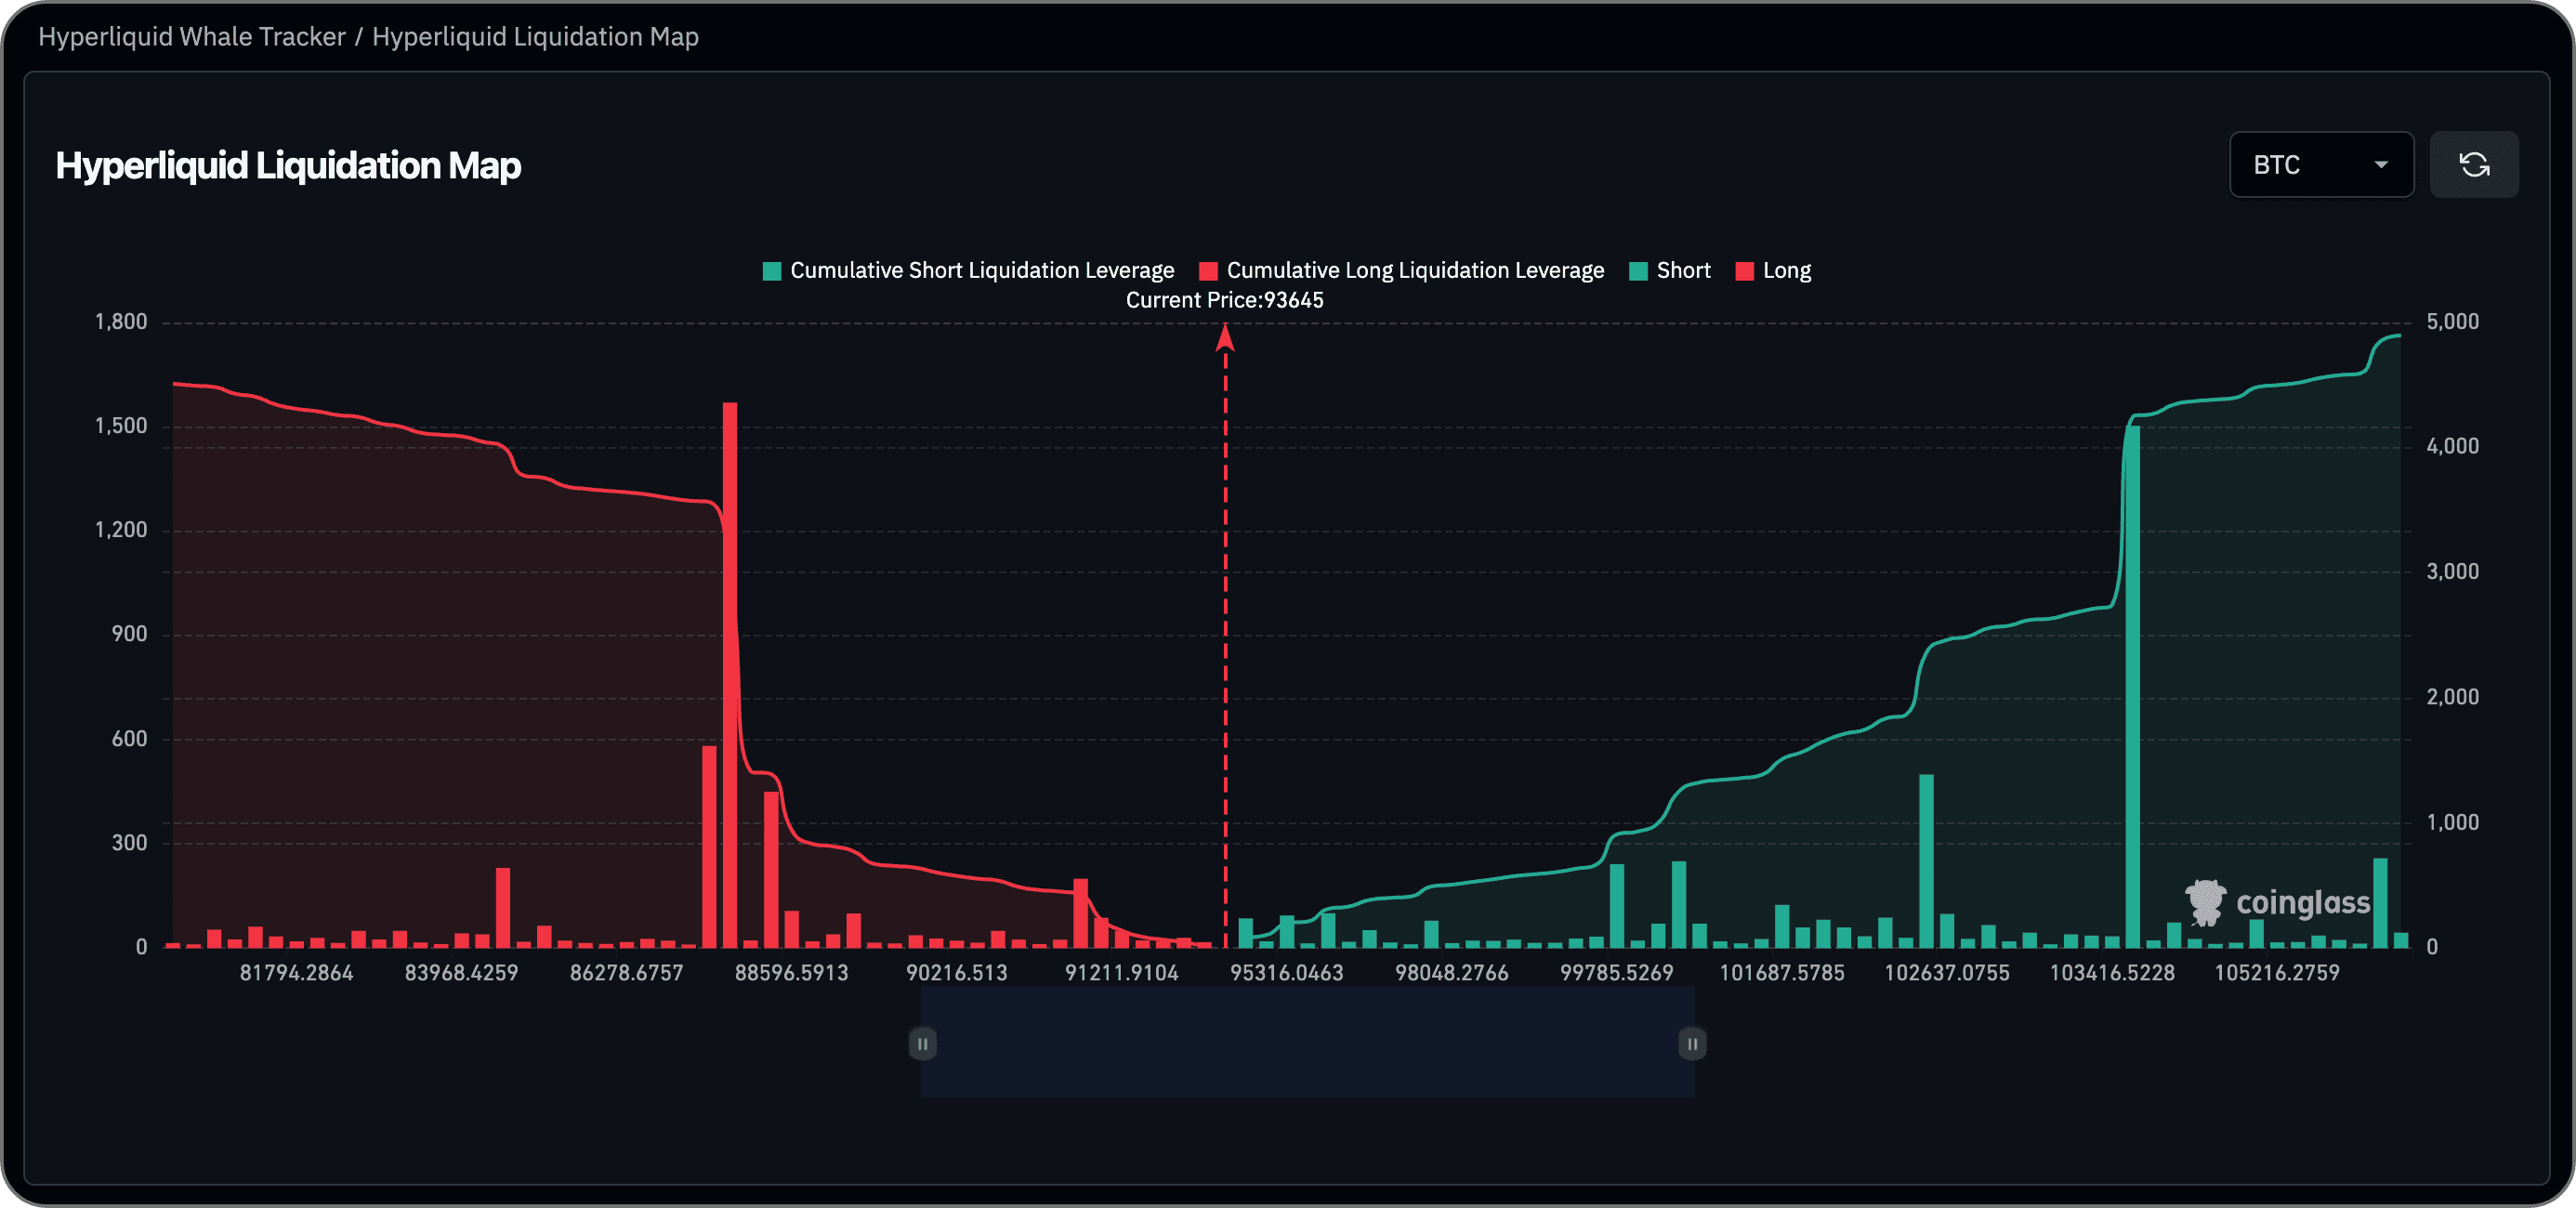Toggle the Long series legend
The height and width of the screenshot is (1208, 2576).
click(1786, 271)
